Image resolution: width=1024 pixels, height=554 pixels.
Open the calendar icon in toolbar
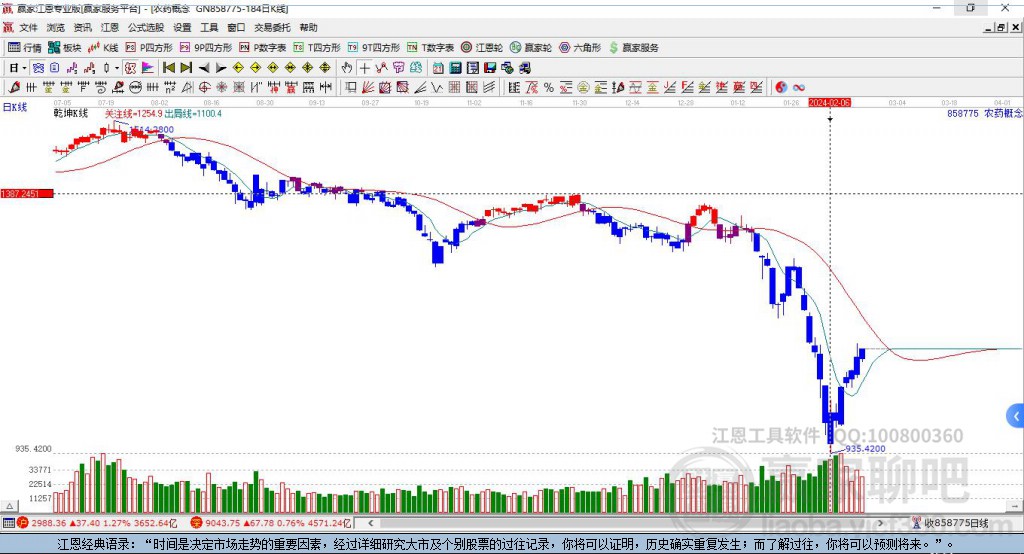point(438,68)
